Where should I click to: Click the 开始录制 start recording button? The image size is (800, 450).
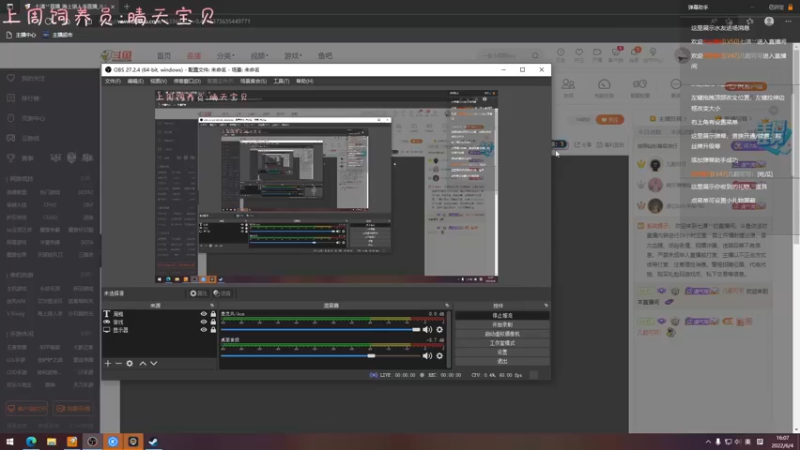point(502,325)
